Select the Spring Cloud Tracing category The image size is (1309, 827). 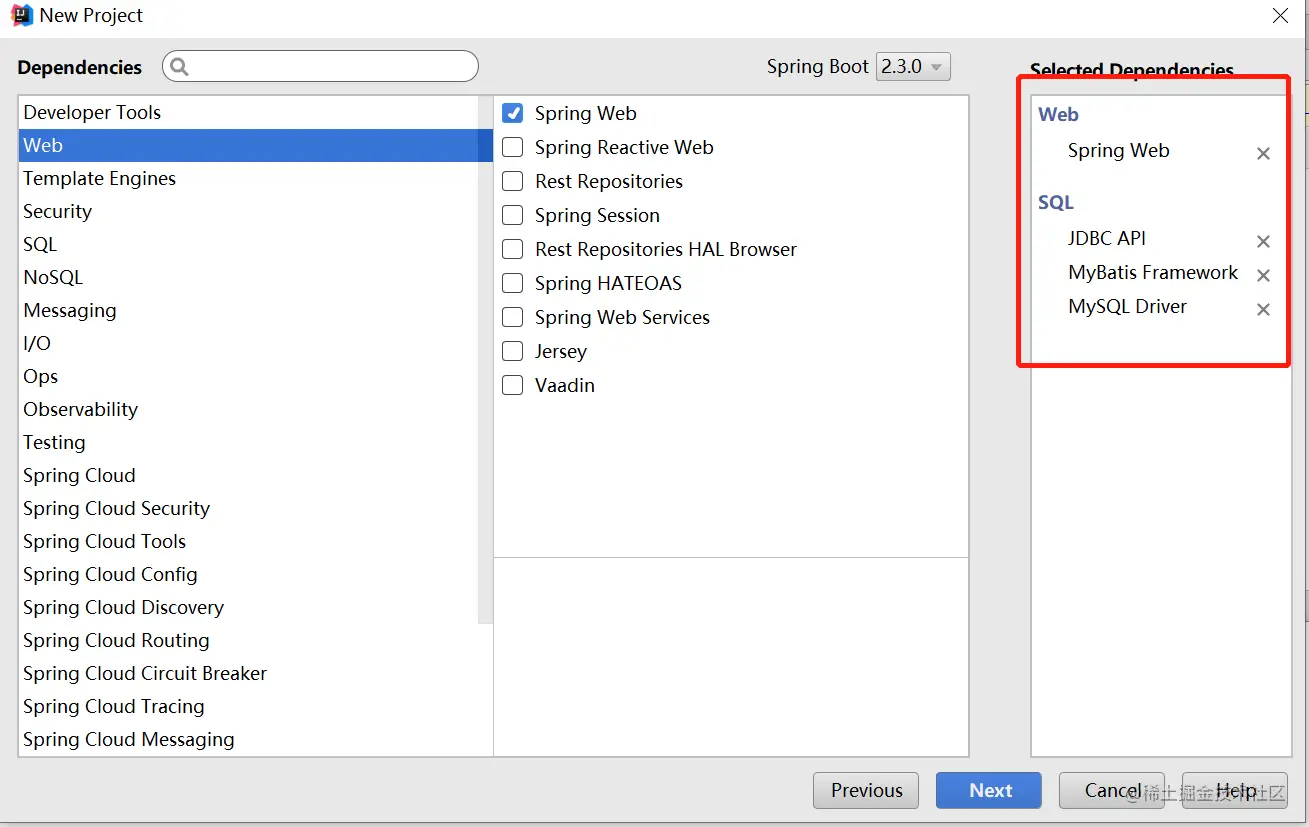tap(249, 706)
